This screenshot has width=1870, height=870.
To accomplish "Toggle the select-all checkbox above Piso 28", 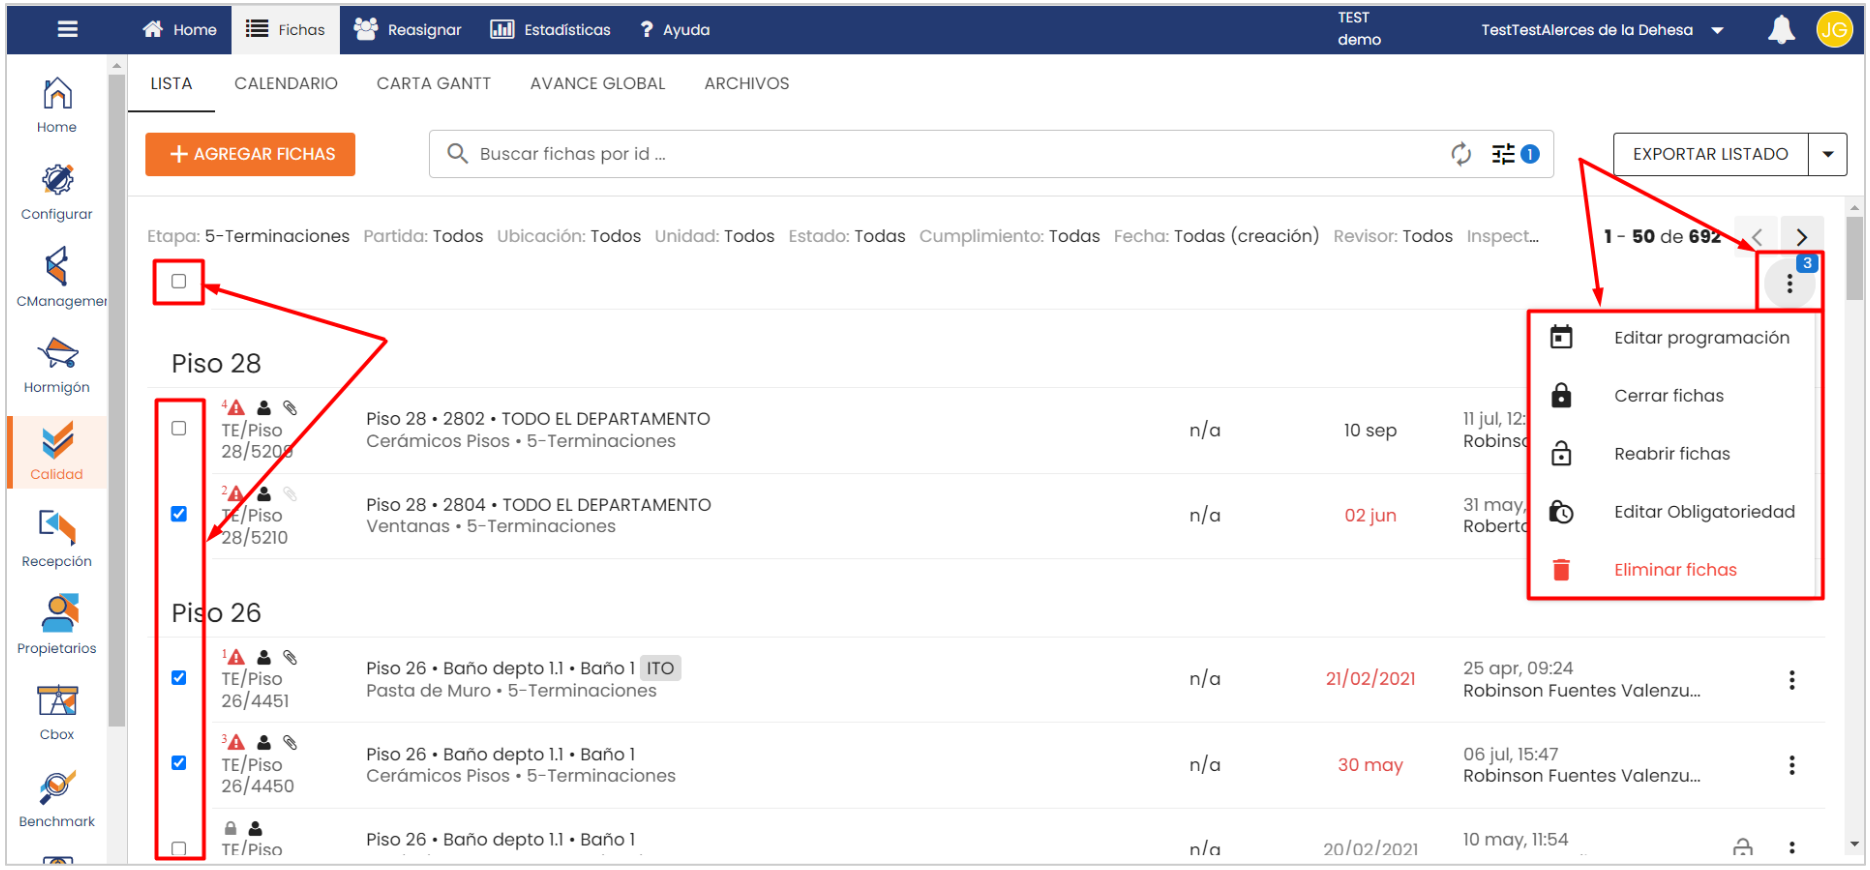I will [179, 281].
